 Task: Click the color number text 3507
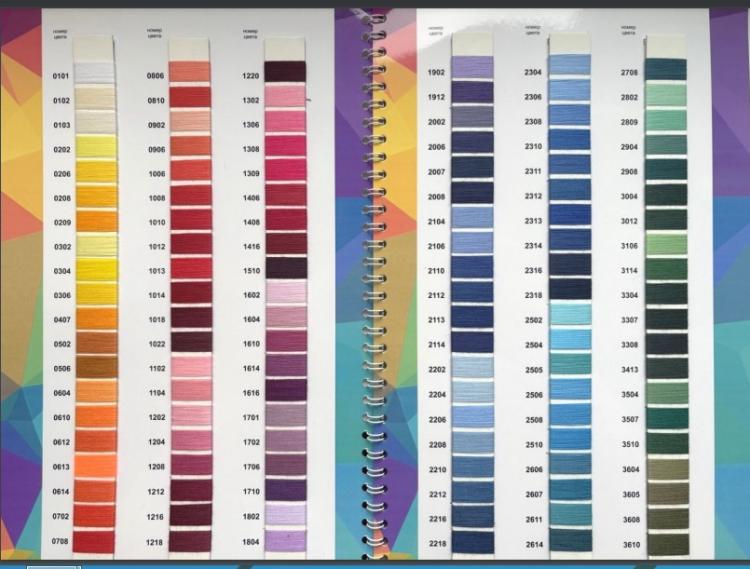coord(630,419)
